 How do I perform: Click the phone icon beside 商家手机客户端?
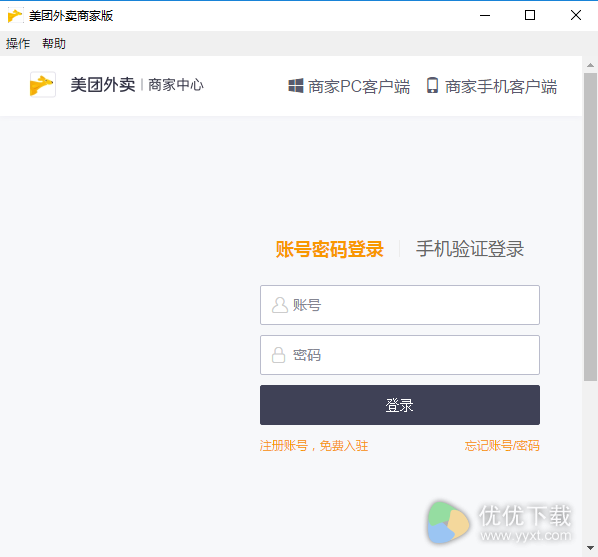coord(432,85)
